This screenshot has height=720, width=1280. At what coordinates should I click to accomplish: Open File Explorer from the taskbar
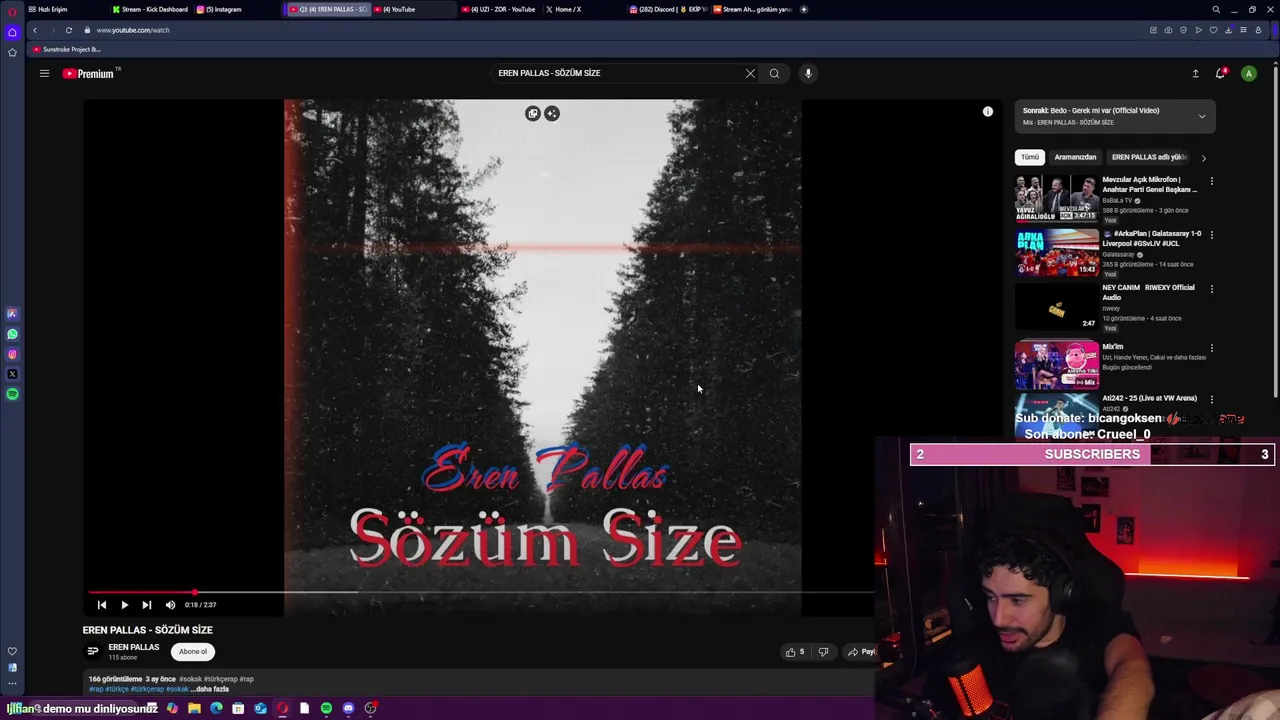tap(194, 708)
